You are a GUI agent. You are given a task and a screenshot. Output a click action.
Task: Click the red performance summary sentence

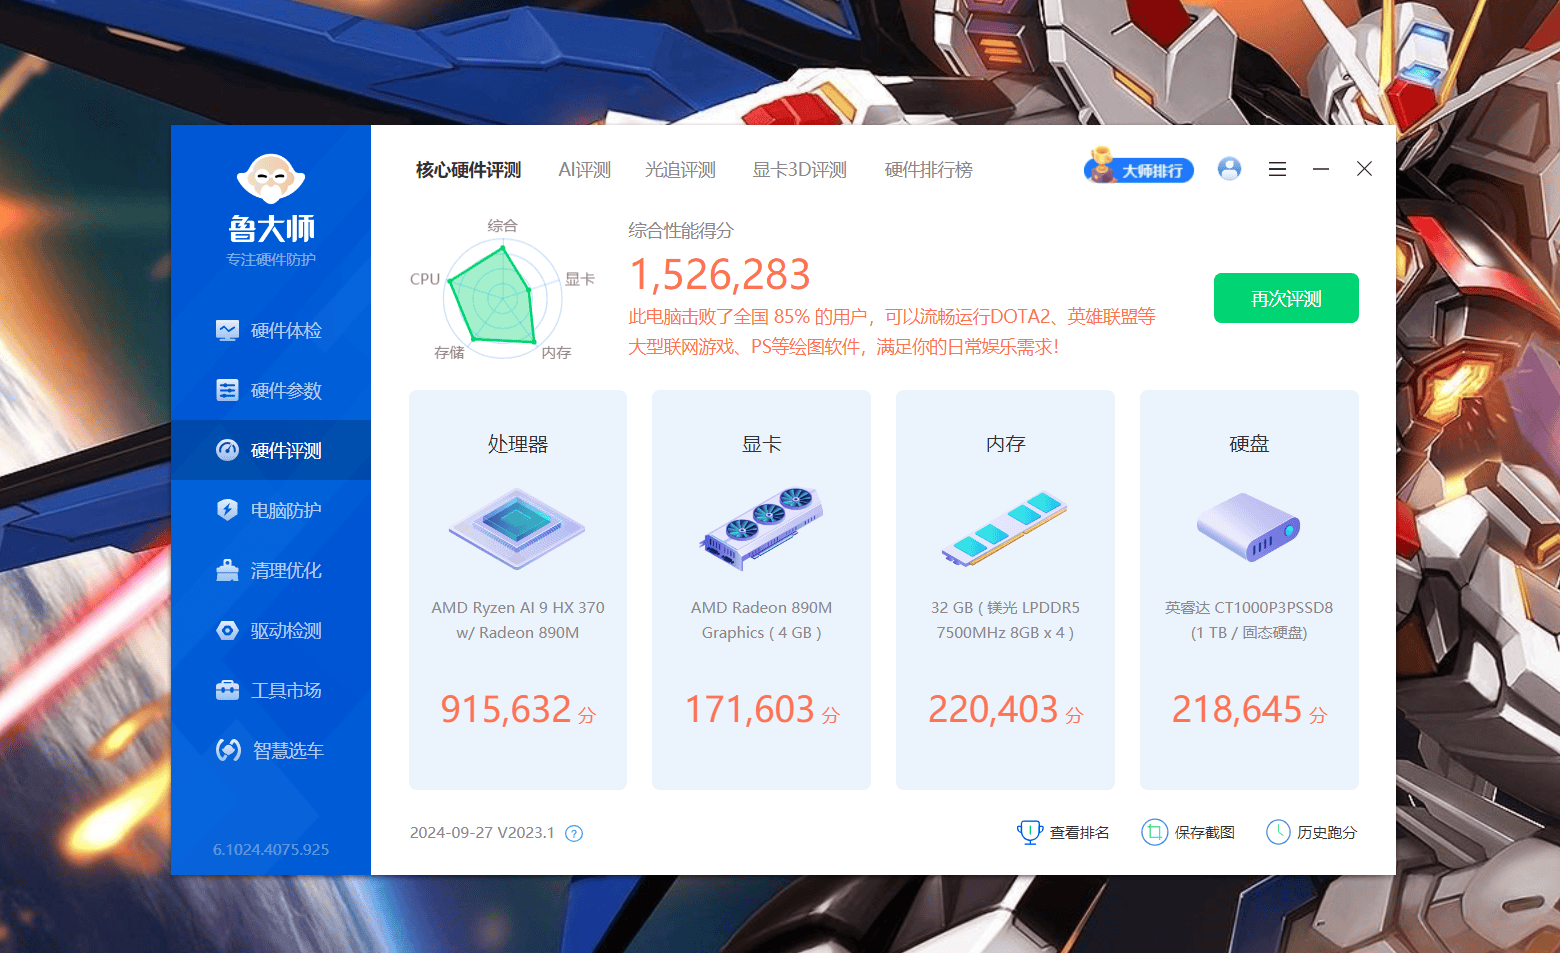coord(892,332)
